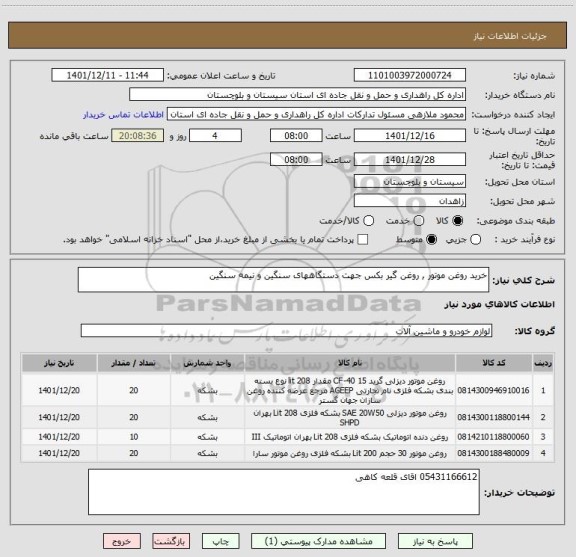Click quantity 10 in row 3
576x557 pixels.
coord(134,437)
